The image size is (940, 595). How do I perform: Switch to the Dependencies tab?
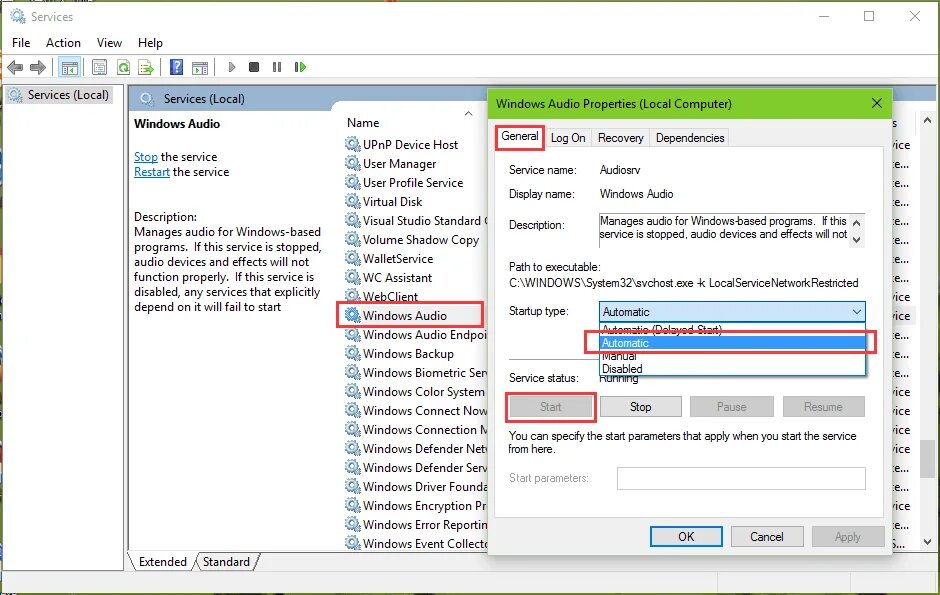pos(690,138)
